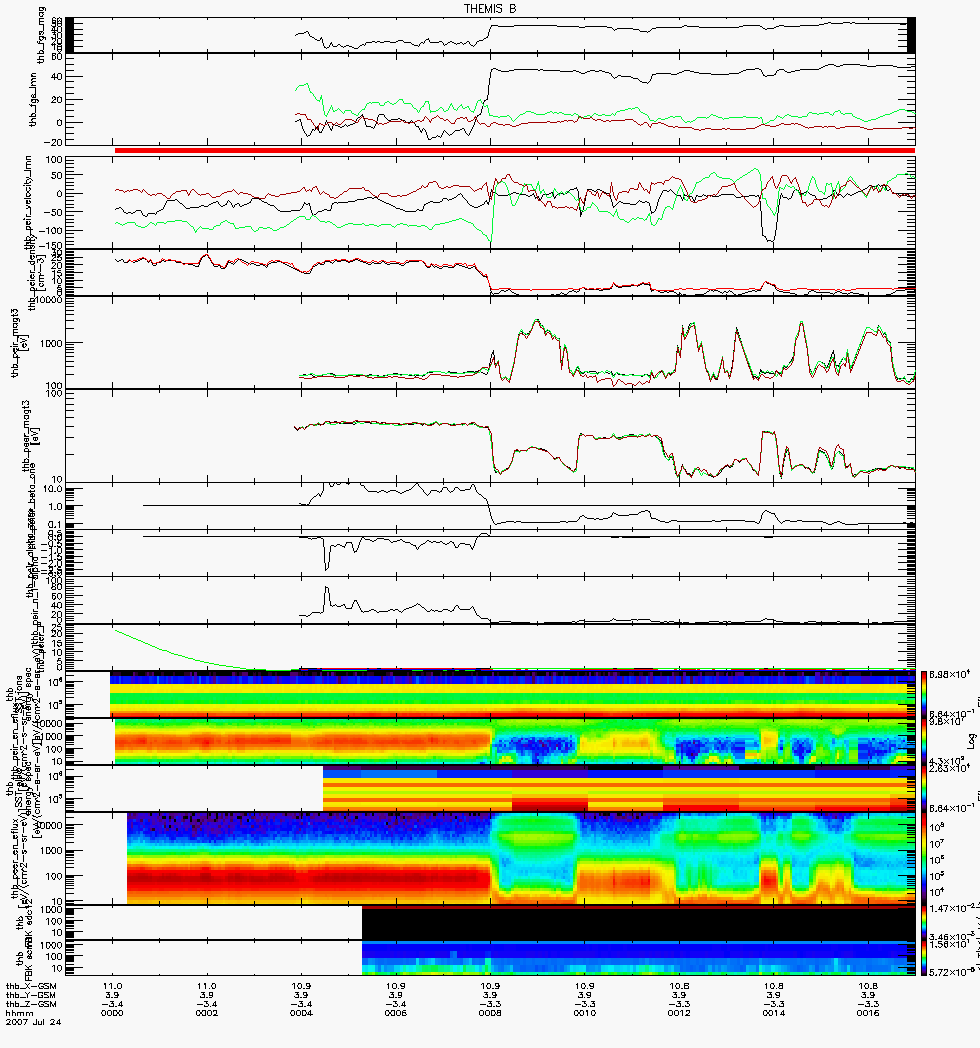Click the thb_peir_magt3 axis label
This screenshot has width=980, height=1048.
15,344
